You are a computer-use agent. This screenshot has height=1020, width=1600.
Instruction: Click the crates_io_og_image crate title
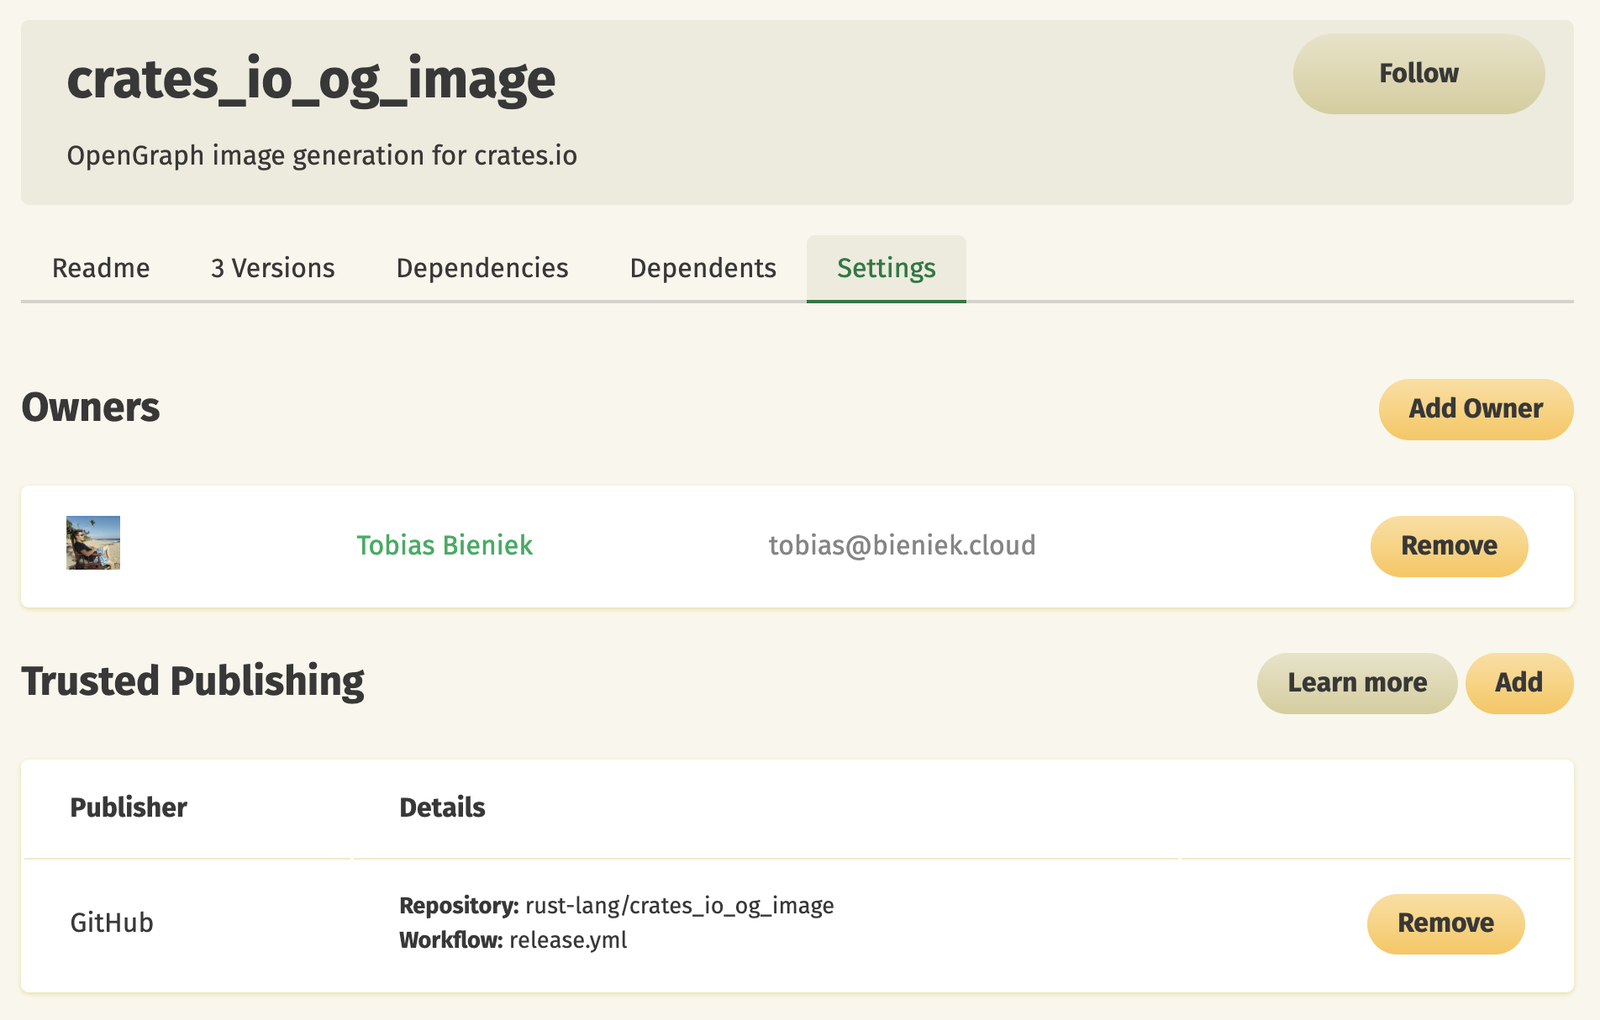point(311,80)
